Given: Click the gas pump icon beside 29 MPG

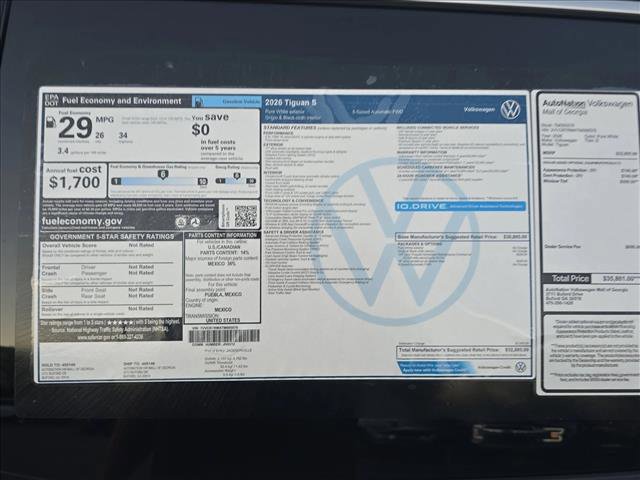Looking at the screenshot, I should point(50,122).
